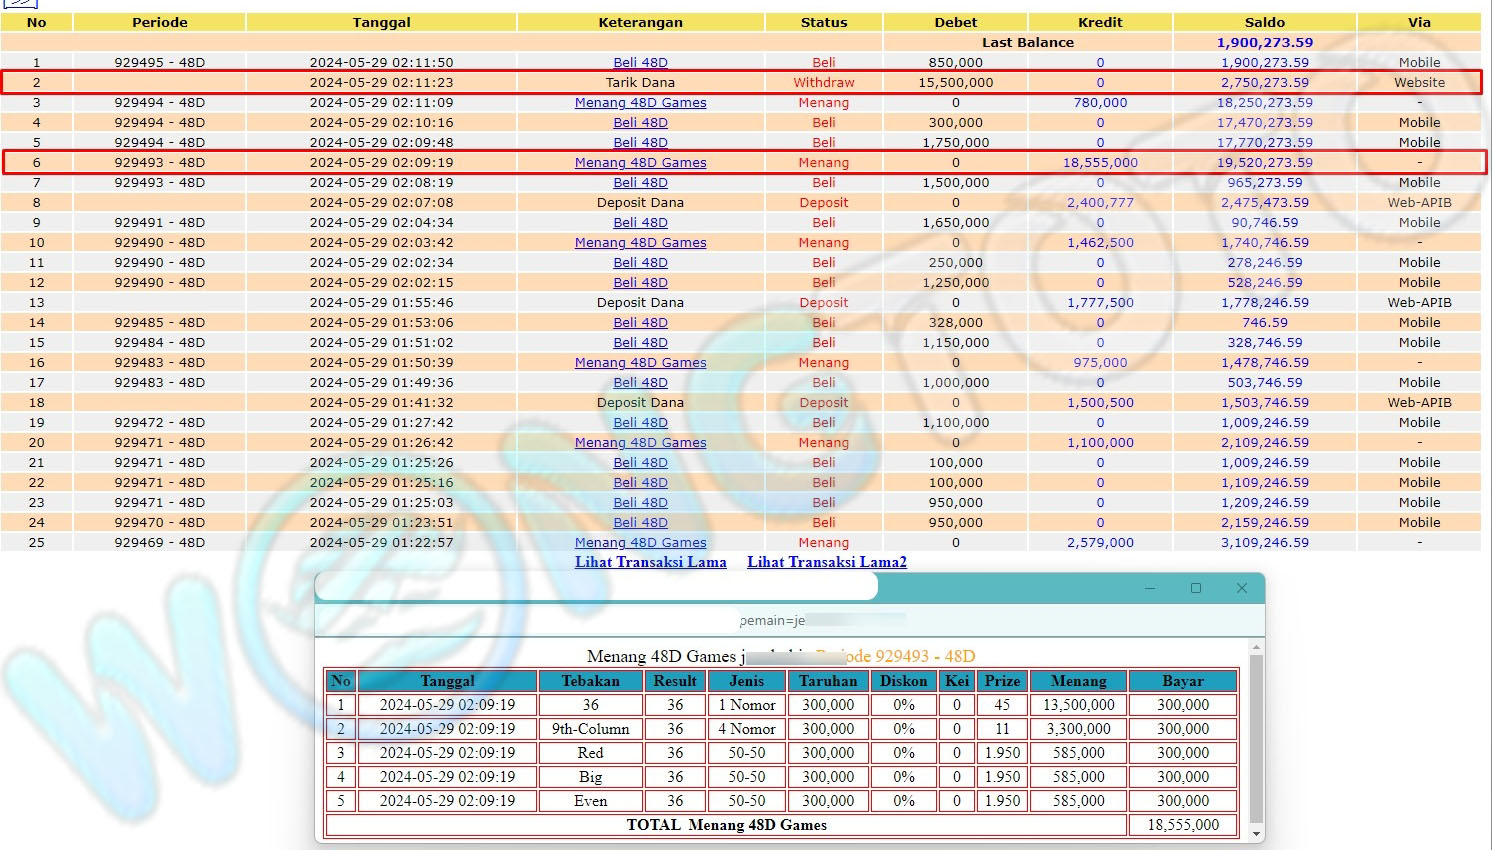The width and height of the screenshot is (1492, 850).
Task: Click the Menang column header in popup table
Action: pyautogui.click(x=1078, y=681)
